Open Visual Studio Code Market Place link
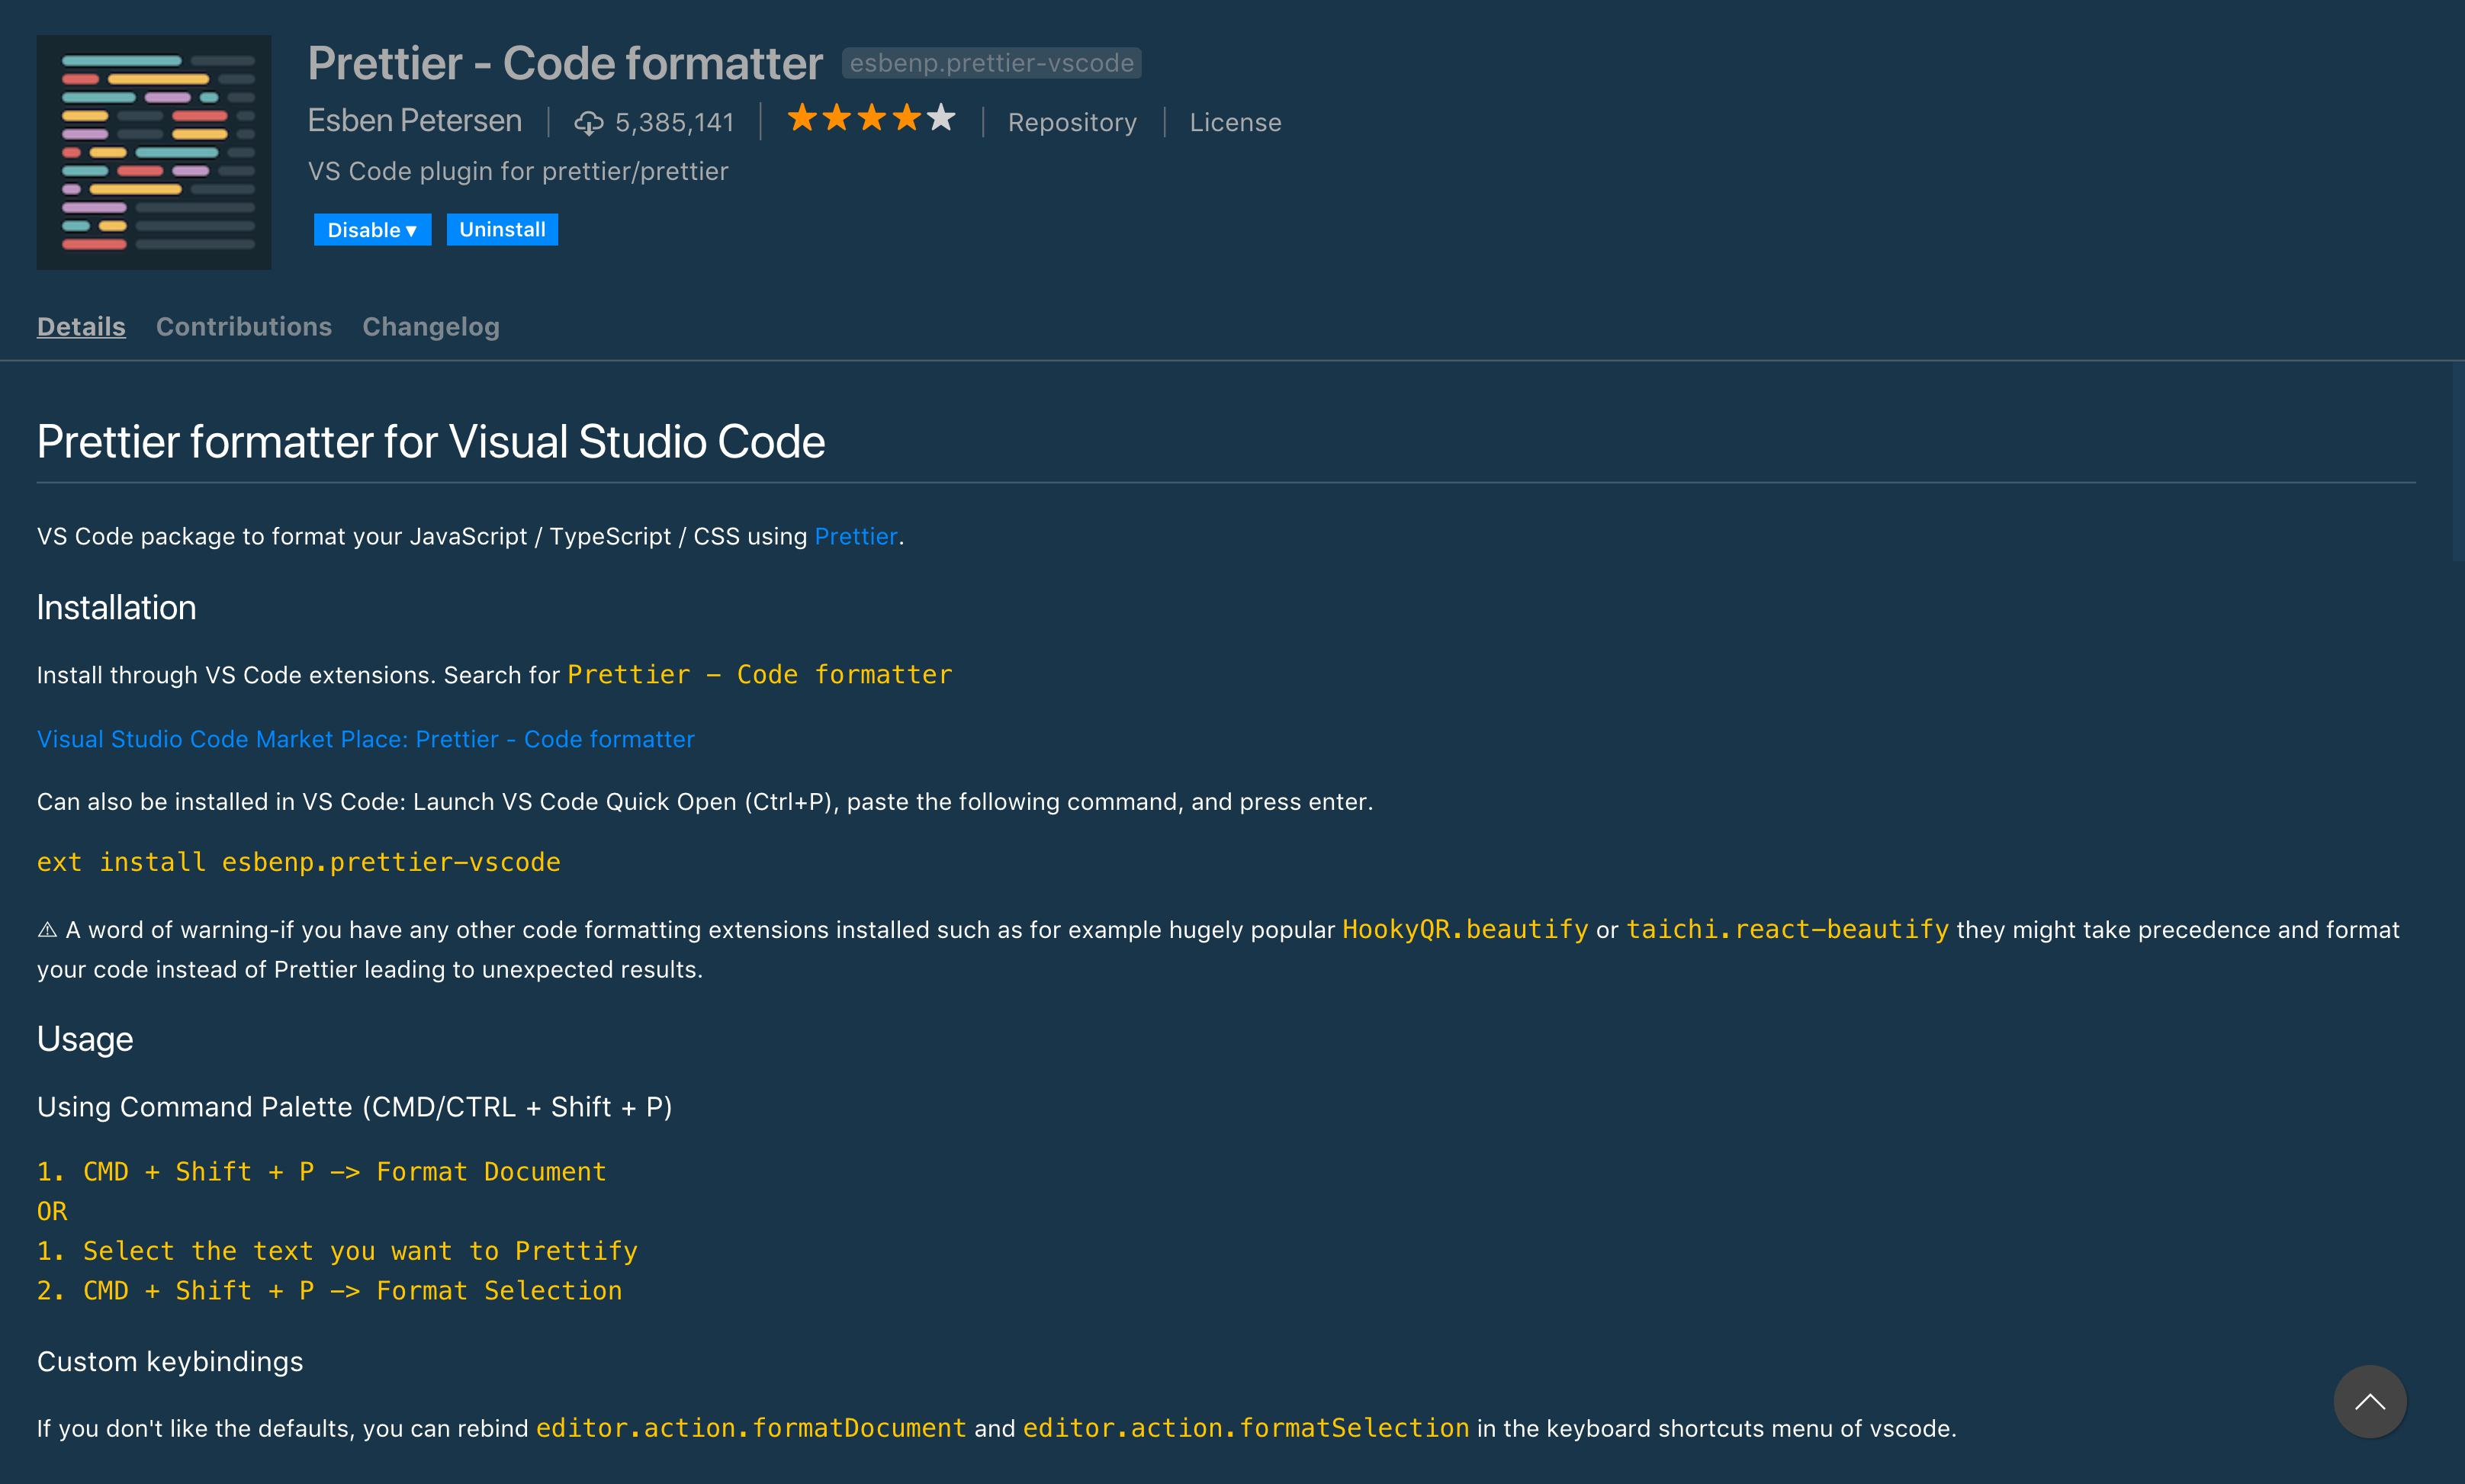The image size is (2465, 1484). pyautogui.click(x=366, y=739)
